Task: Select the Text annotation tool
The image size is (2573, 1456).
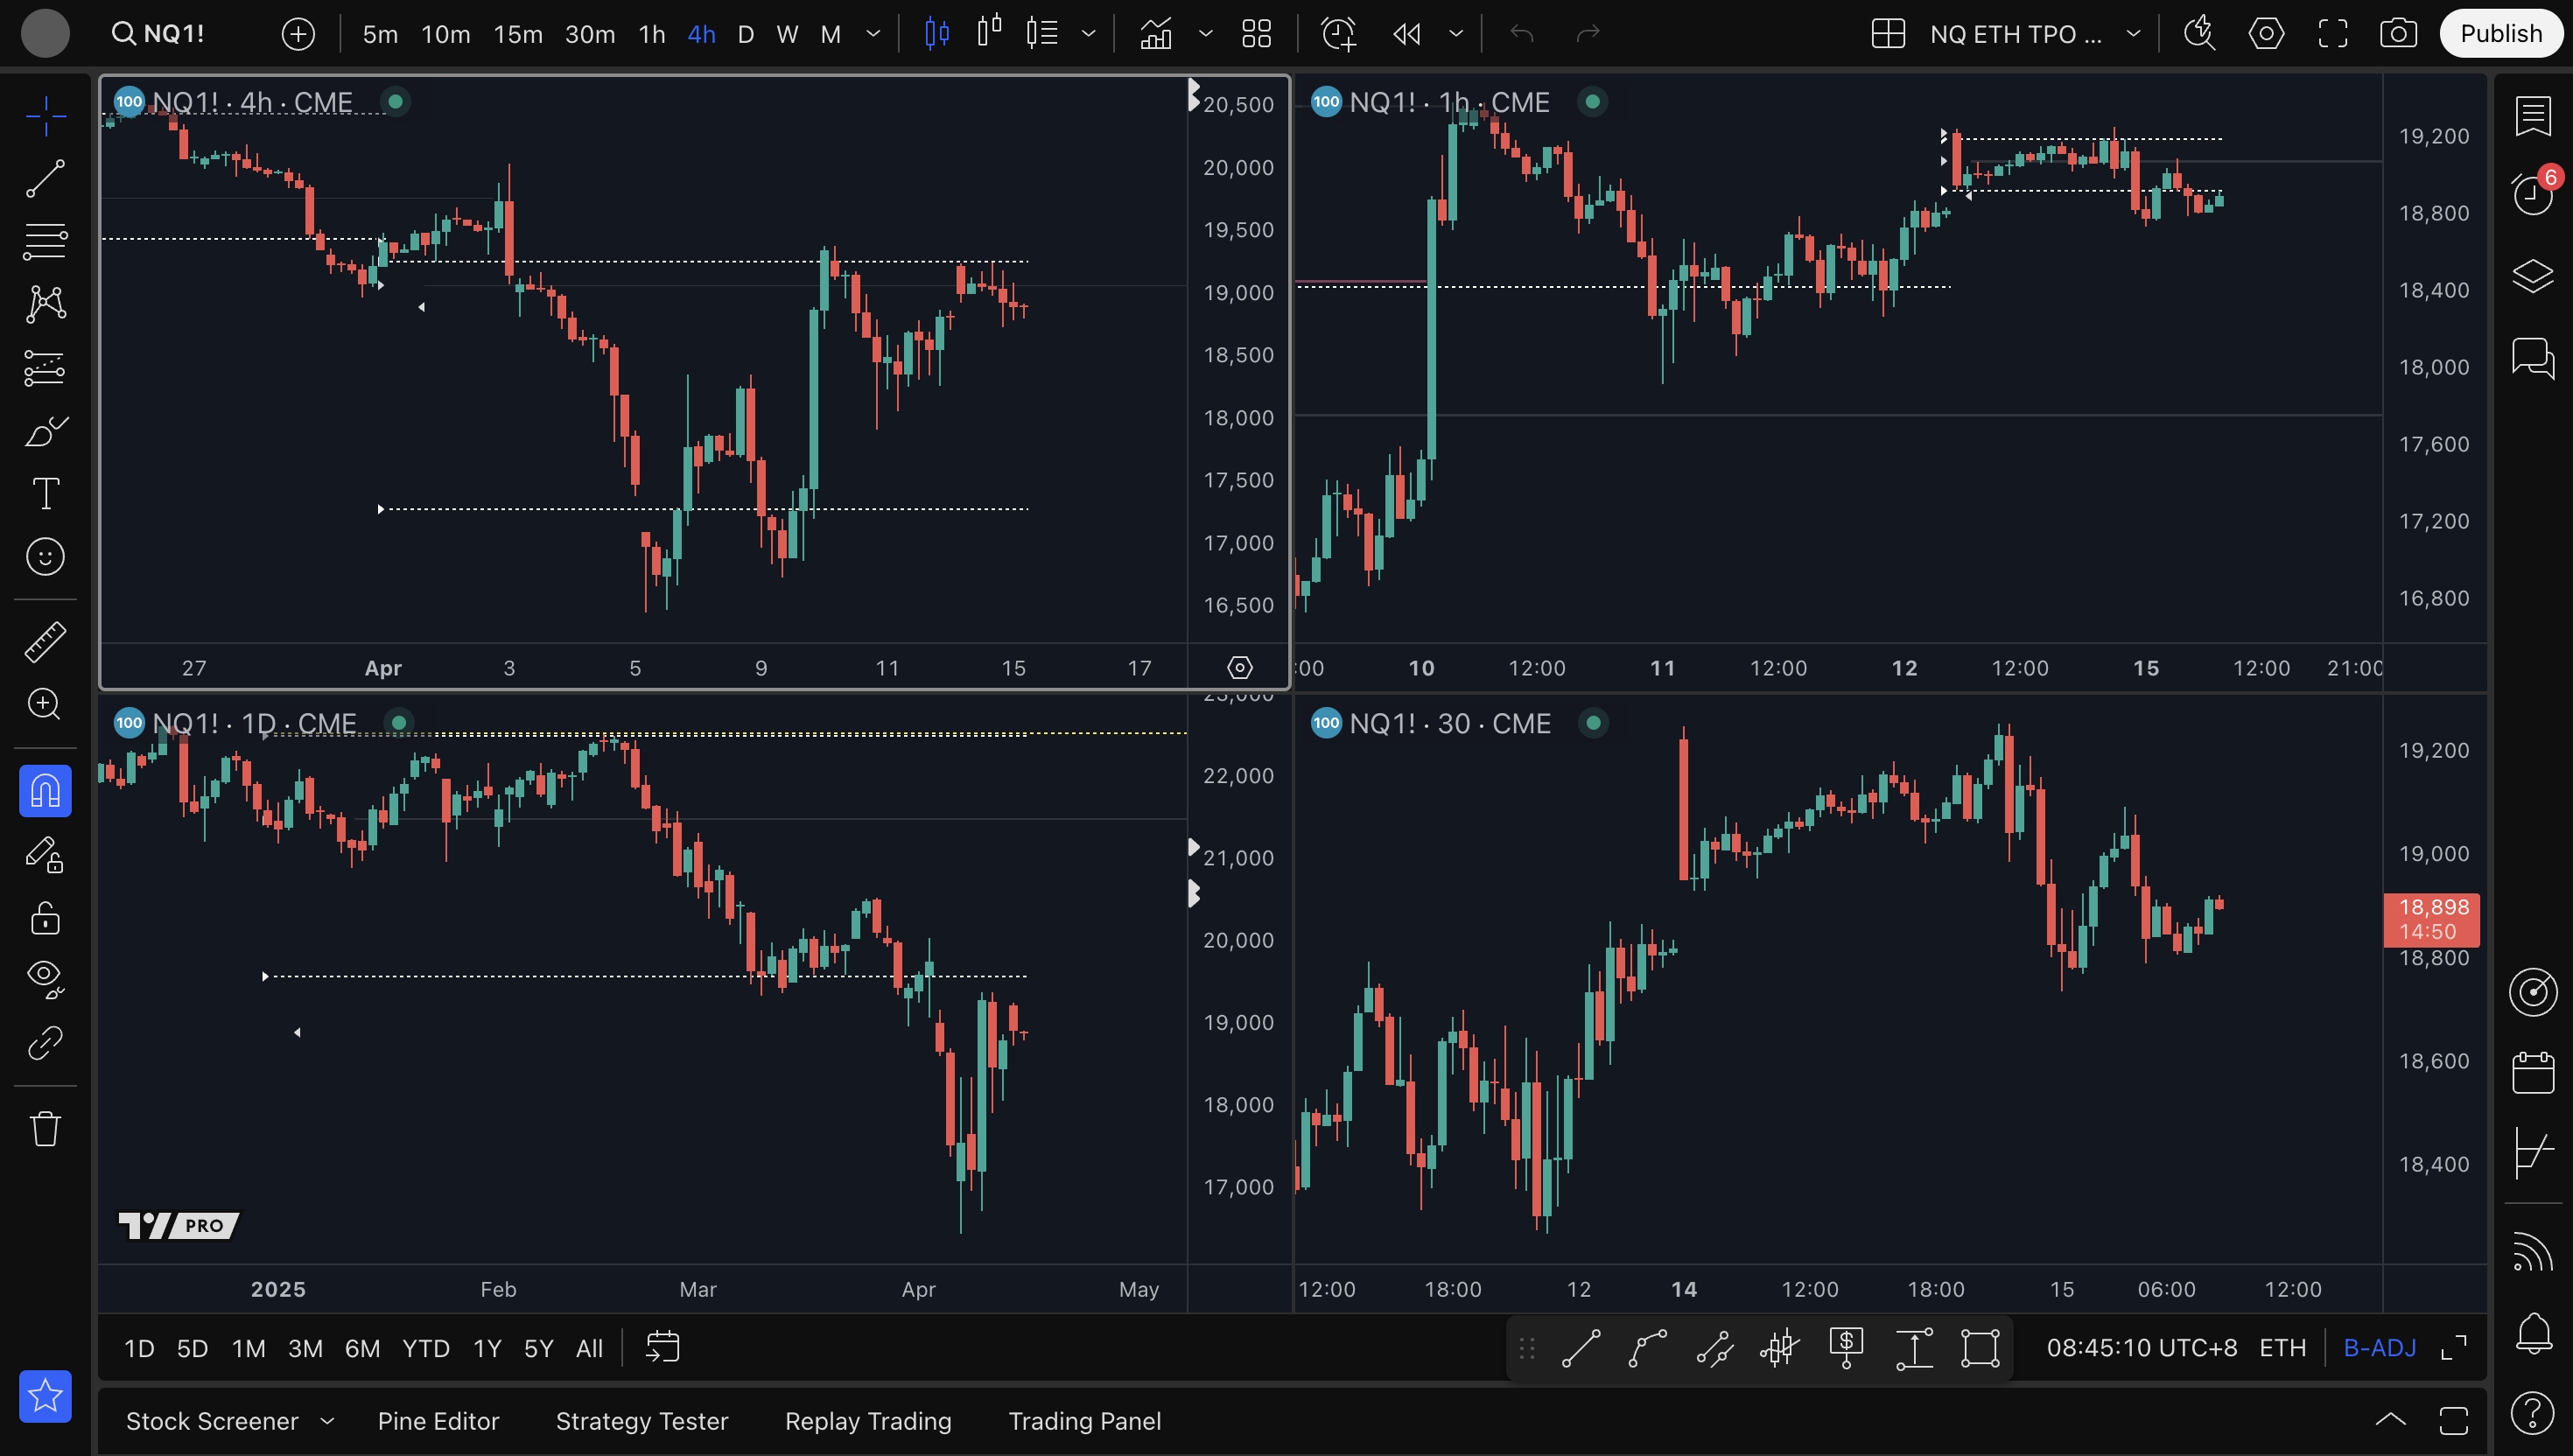Action: pyautogui.click(x=45, y=493)
